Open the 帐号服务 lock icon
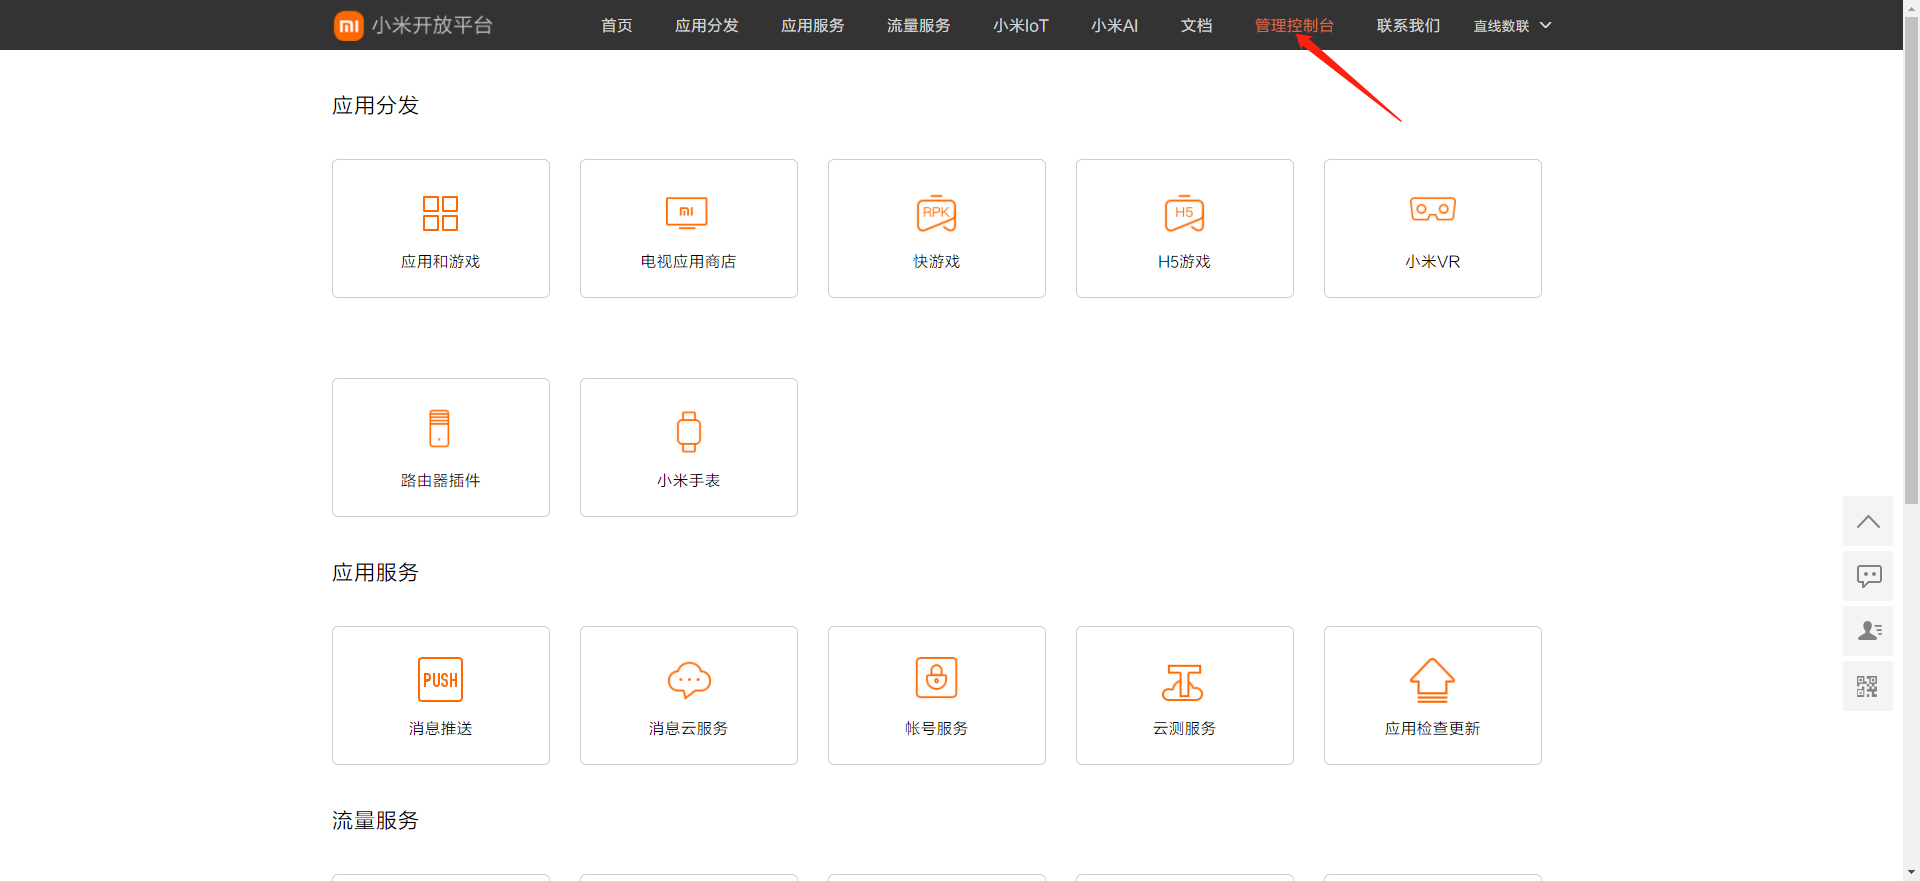The height and width of the screenshot is (881, 1920). coord(936,678)
